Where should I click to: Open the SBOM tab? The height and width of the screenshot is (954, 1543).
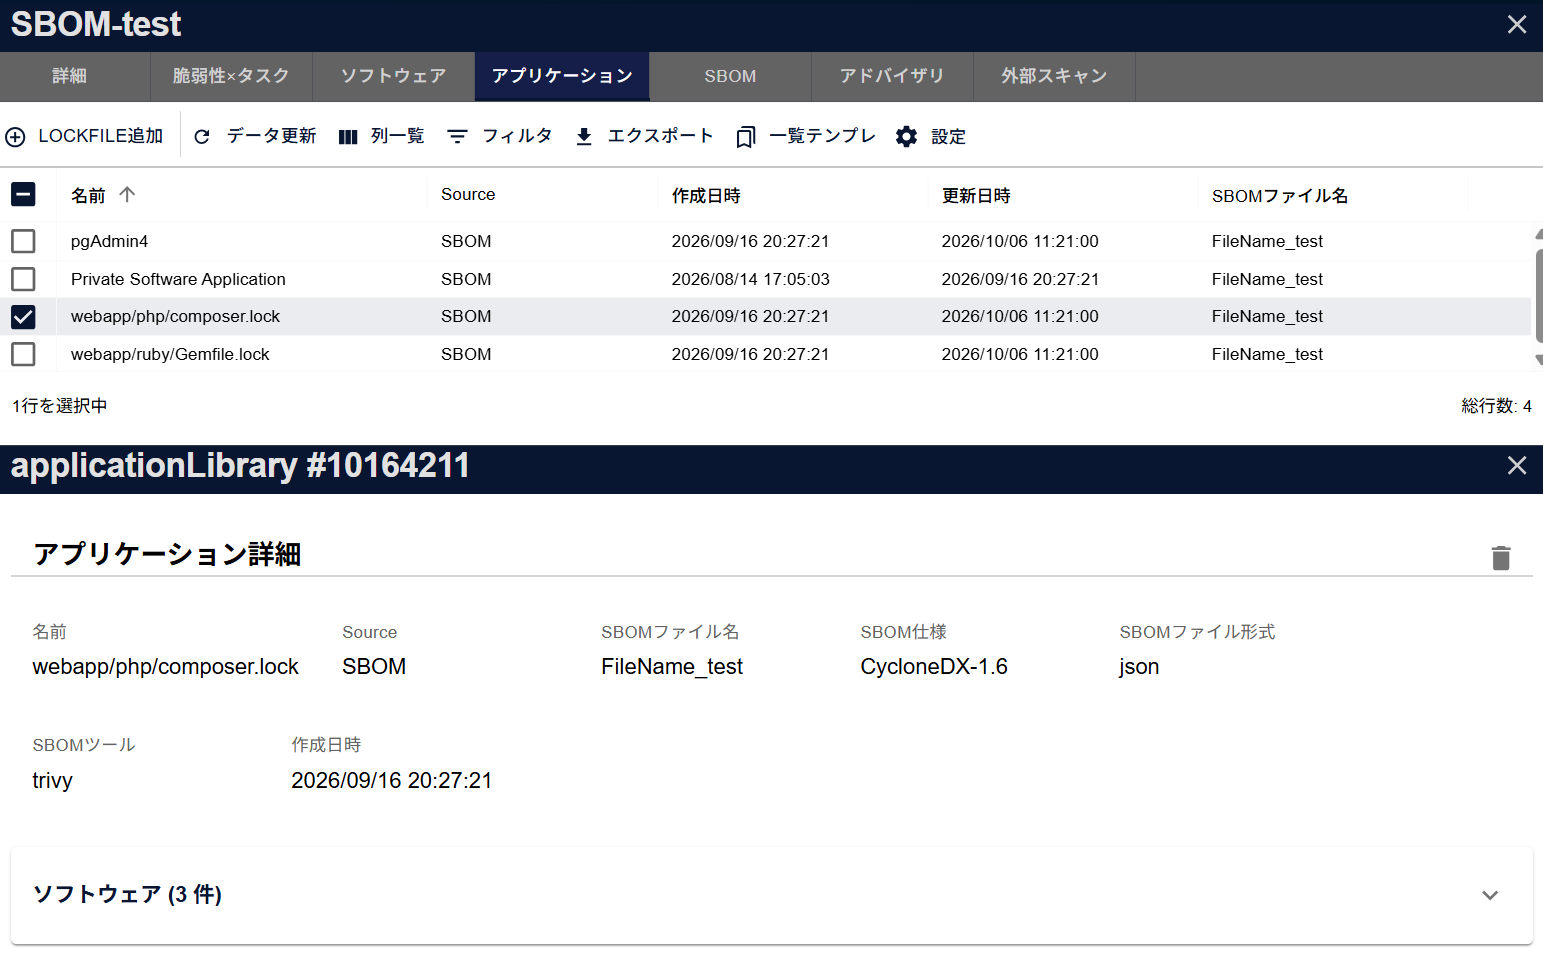(x=730, y=76)
